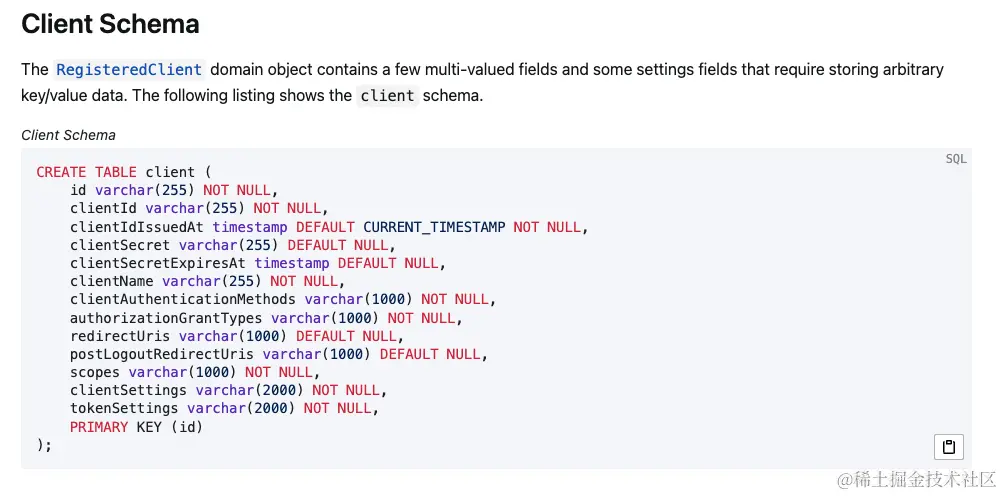Click the SQL language label
1003x496 pixels.
tap(956, 159)
